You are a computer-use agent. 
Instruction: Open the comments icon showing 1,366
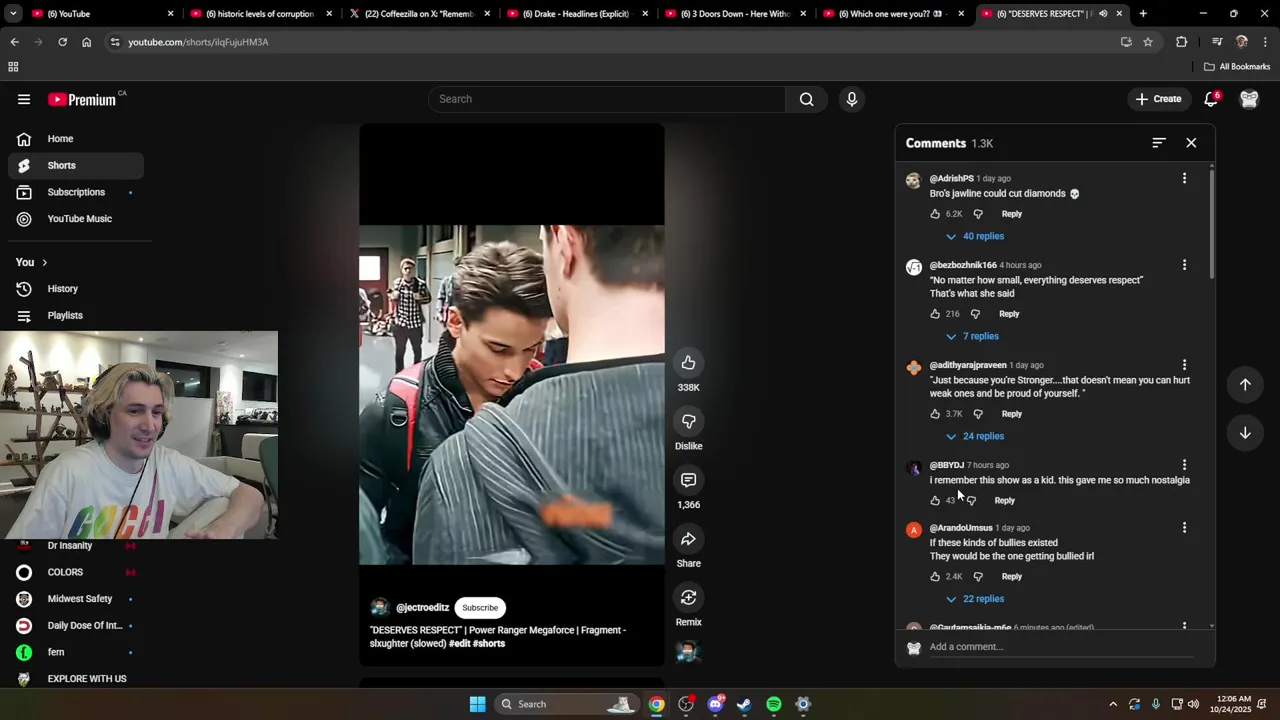click(688, 480)
